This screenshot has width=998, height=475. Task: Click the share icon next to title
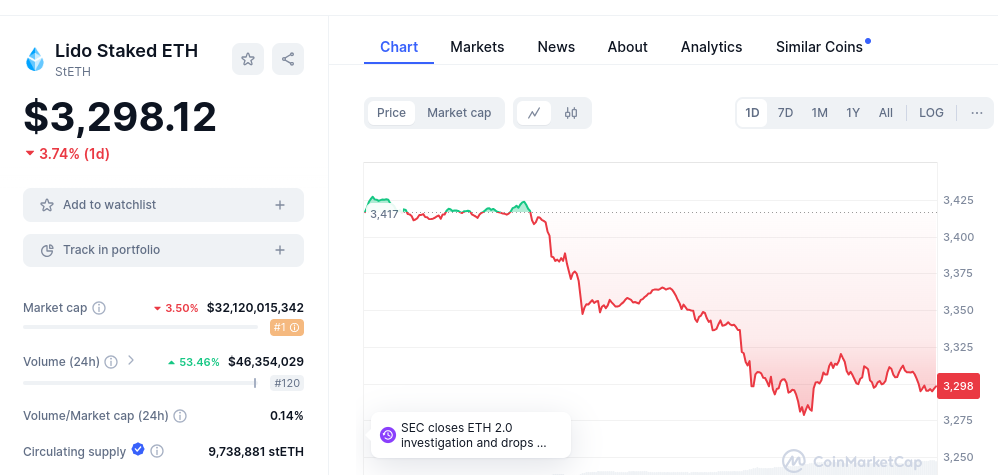[x=288, y=59]
